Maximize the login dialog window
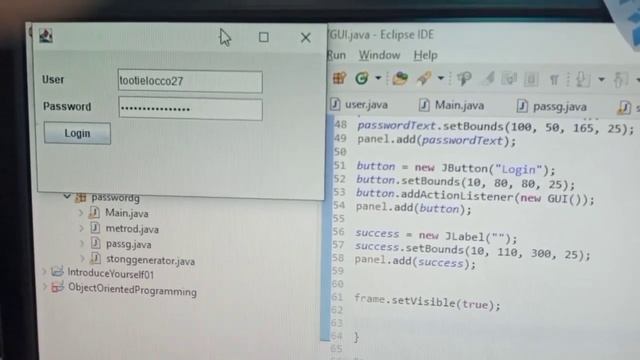The width and height of the screenshot is (640, 360). coord(264,38)
